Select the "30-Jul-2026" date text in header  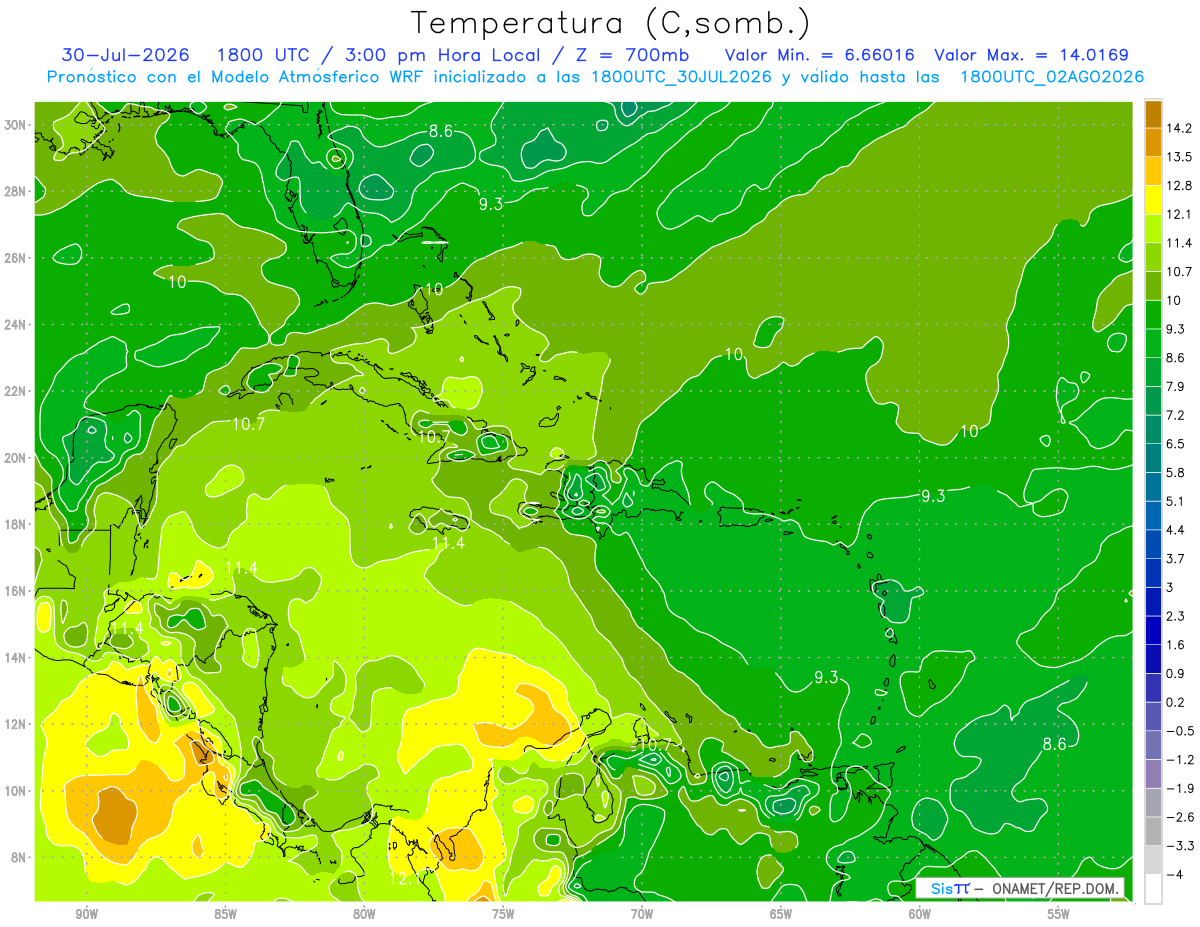125,55
